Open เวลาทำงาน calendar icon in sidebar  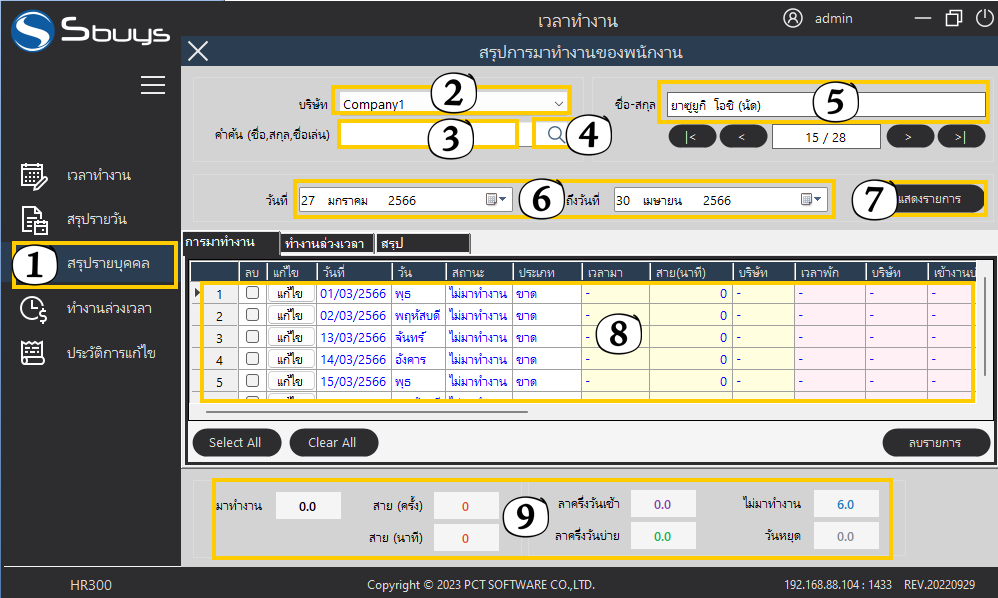[x=35, y=176]
